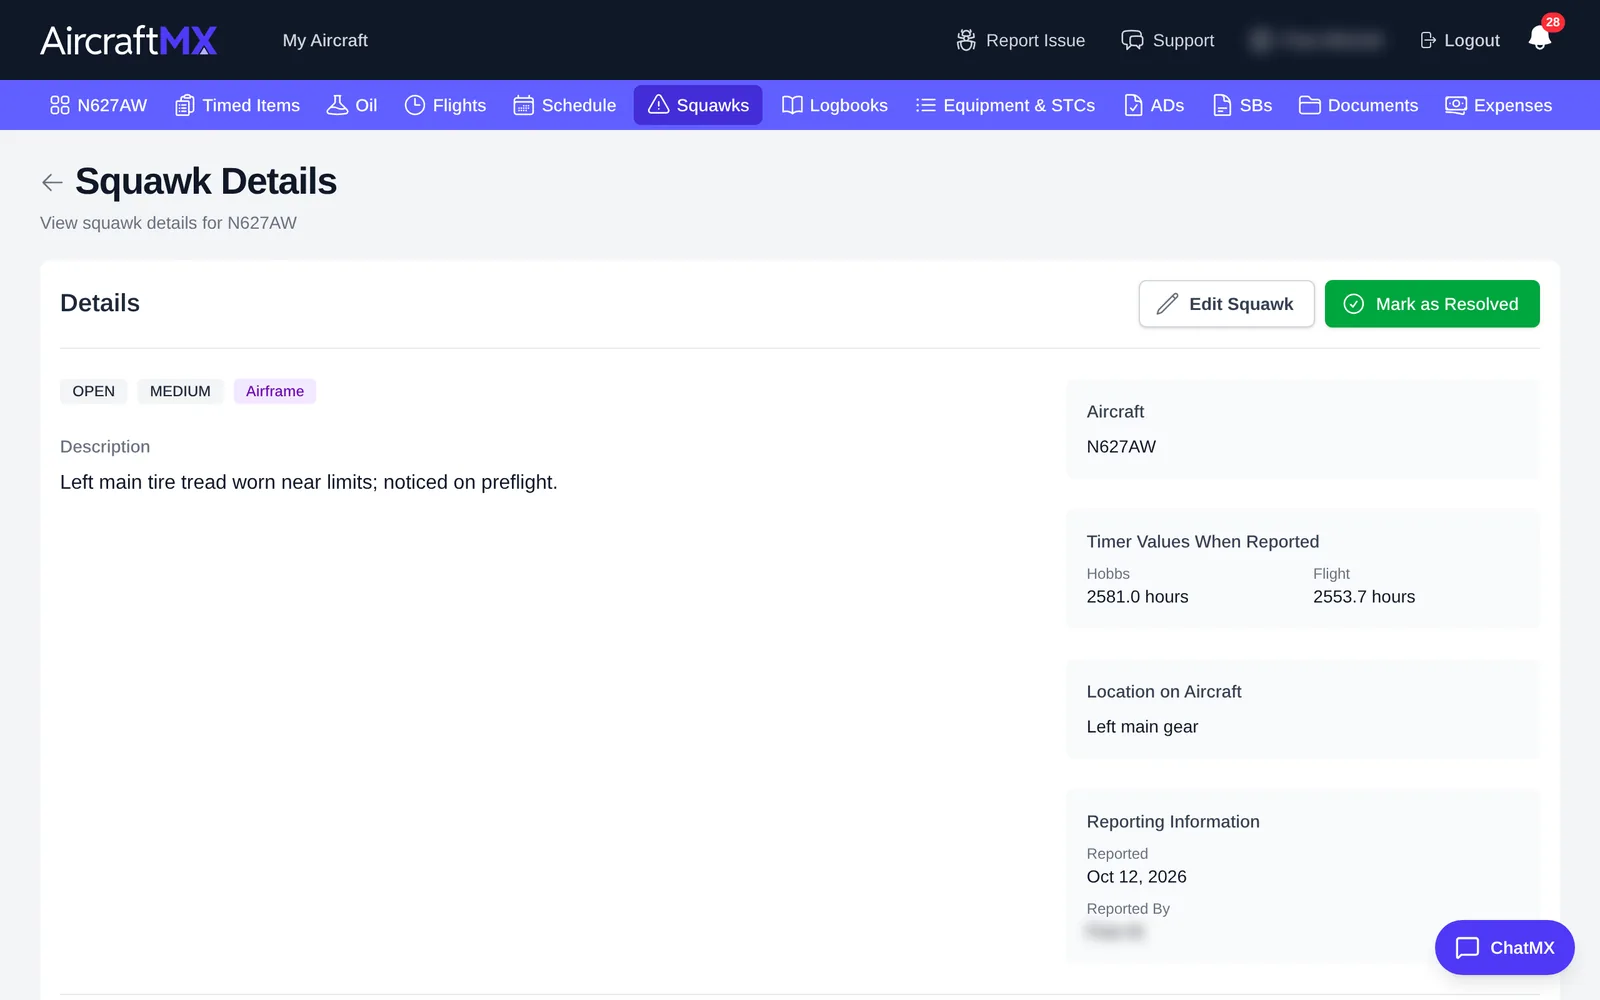Click the Flights clock icon
Viewport: 1600px width, 1000px height.
(415, 105)
